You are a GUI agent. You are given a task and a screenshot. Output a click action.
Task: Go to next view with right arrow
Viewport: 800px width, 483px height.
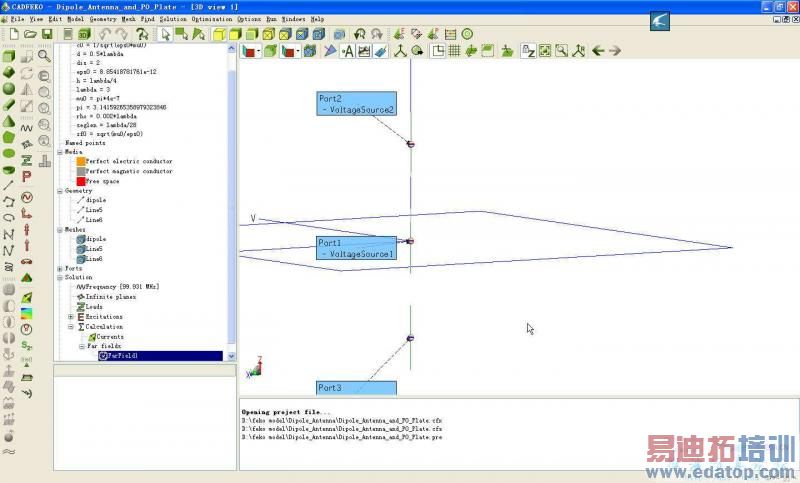point(615,50)
